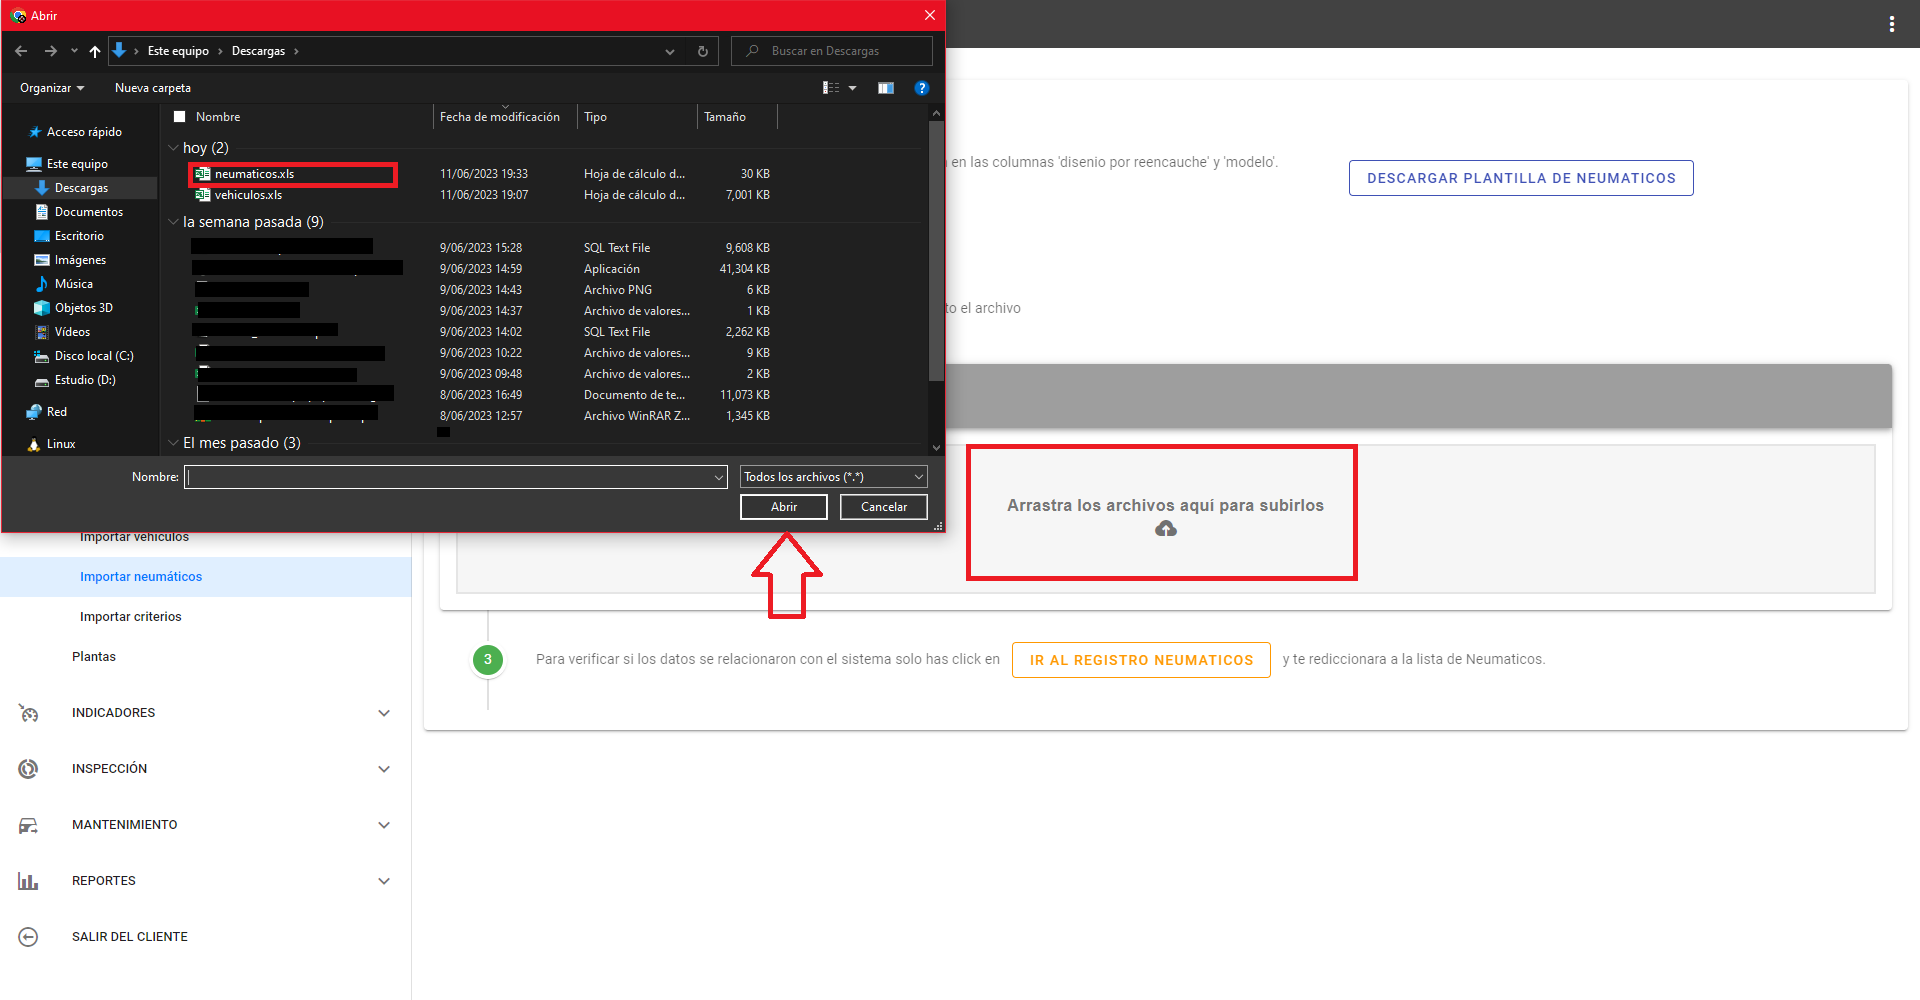Go up one folder level arrow
This screenshot has width=1920, height=1000.
pos(94,51)
